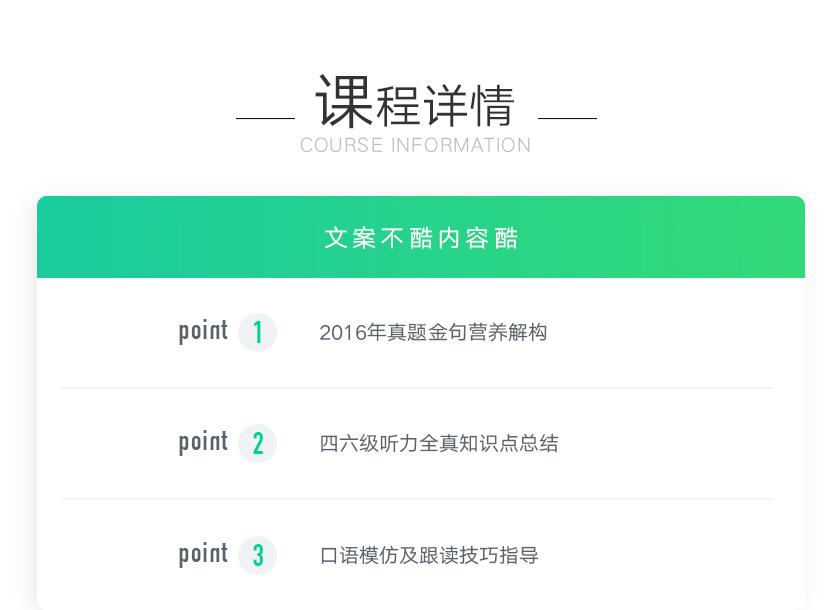Click the "point" label beside badge 2
838x610 pixels.
203,443
